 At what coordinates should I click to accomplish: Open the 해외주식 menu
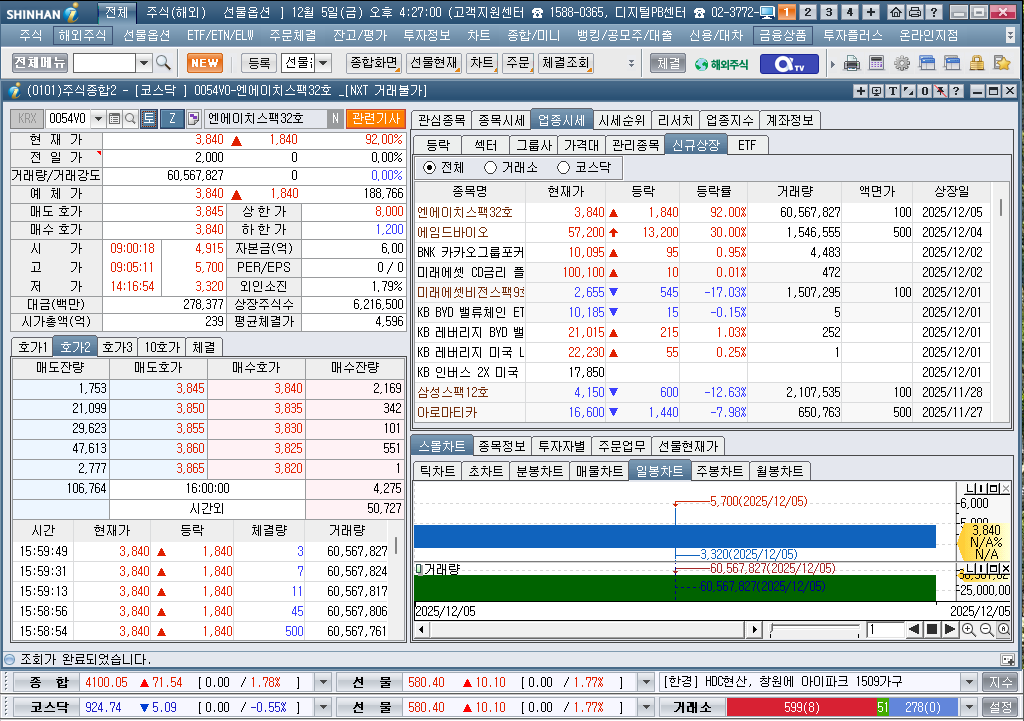click(x=82, y=35)
